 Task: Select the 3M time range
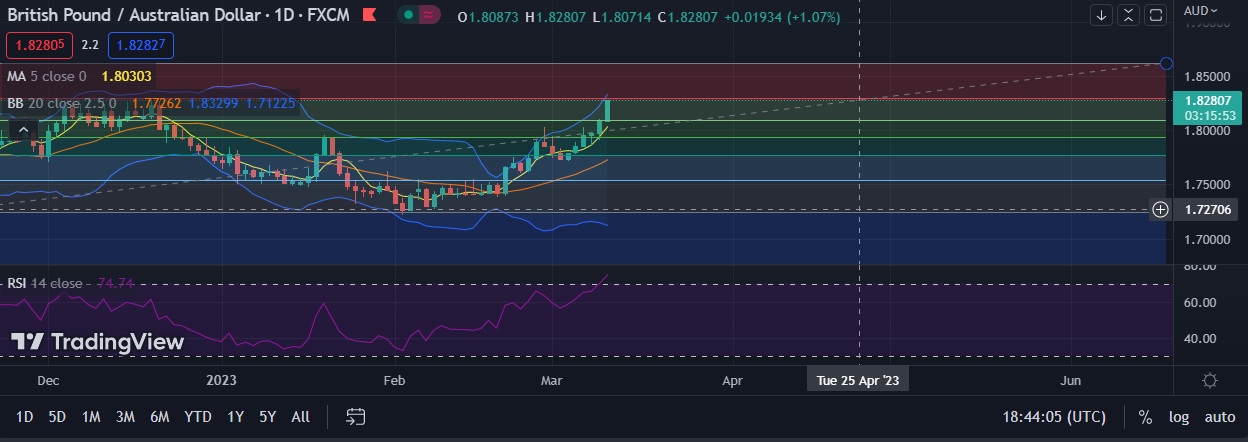pyautogui.click(x=125, y=417)
